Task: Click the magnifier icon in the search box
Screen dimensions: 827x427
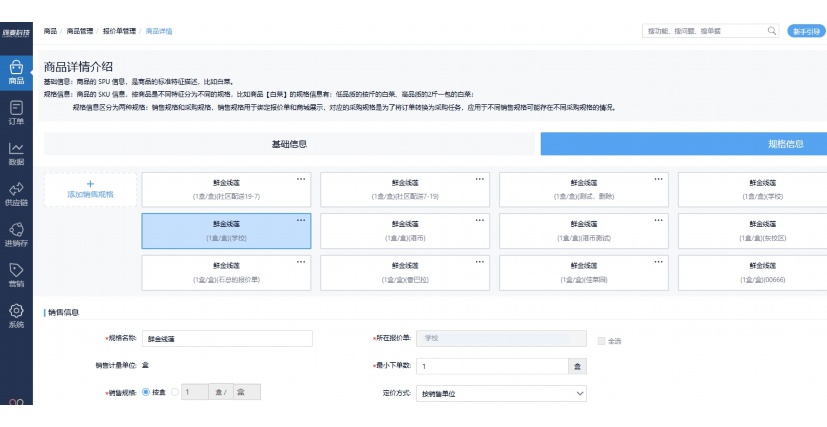Action: (x=771, y=31)
